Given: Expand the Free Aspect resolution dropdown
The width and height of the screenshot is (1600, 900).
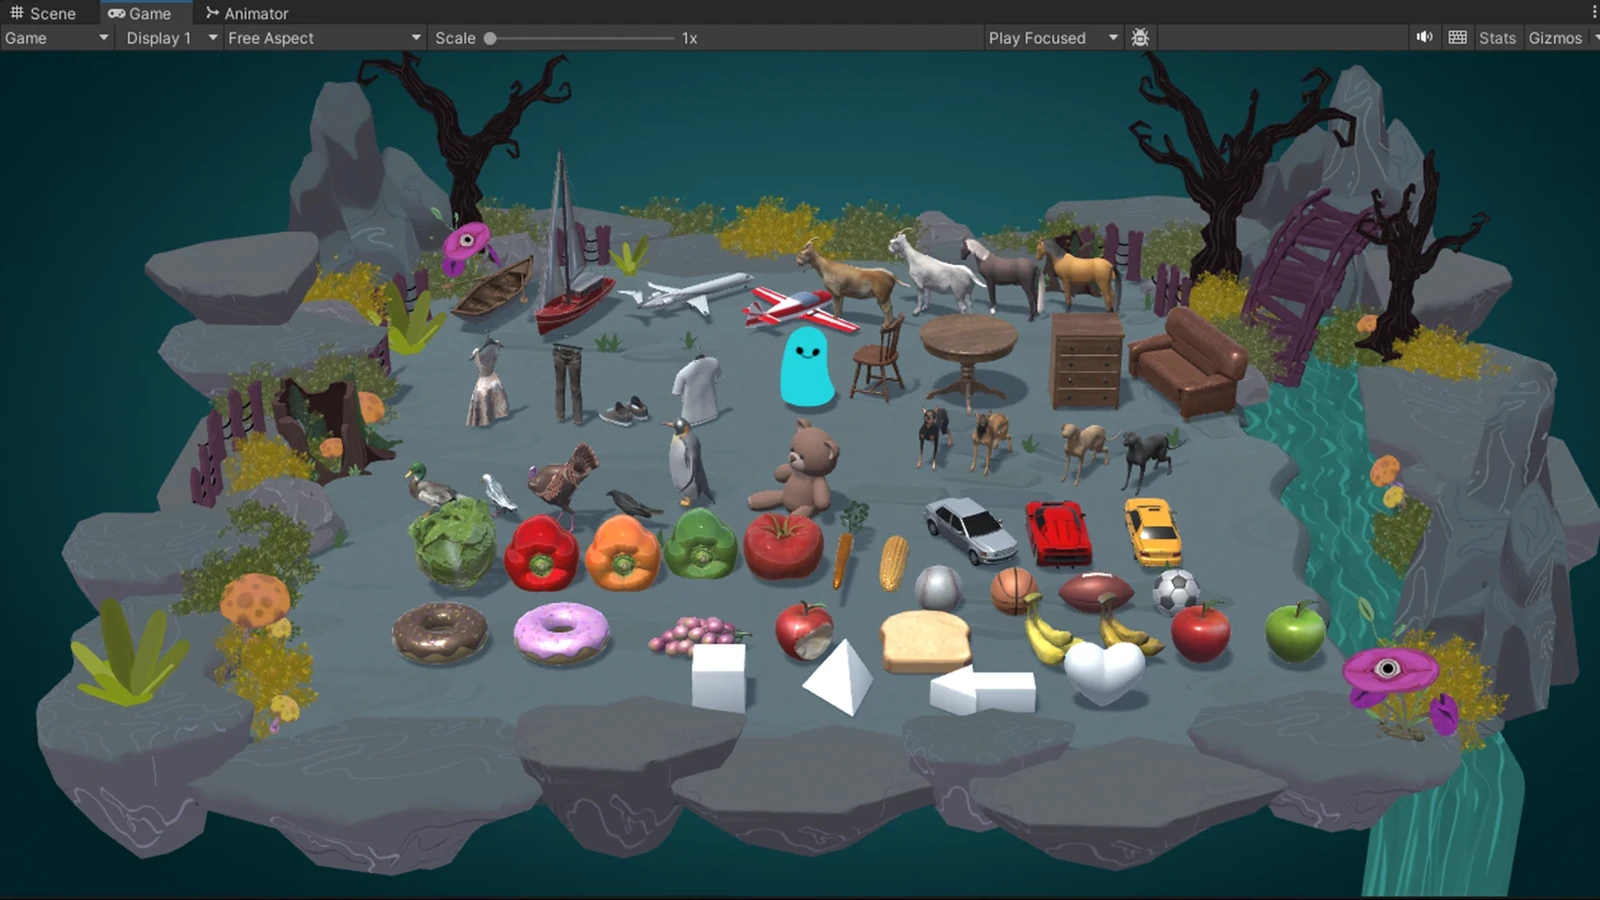Looking at the screenshot, I should [324, 38].
